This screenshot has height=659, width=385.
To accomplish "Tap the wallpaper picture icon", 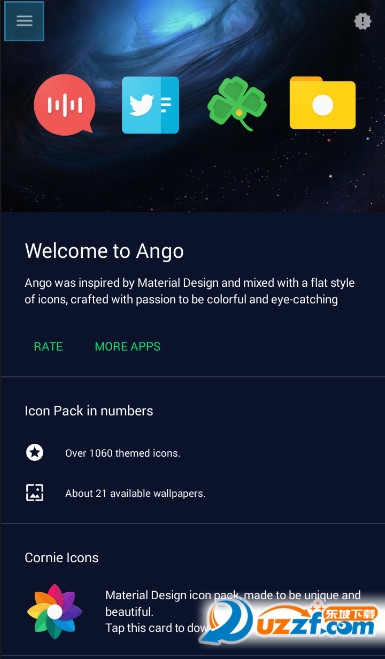I will point(34,493).
